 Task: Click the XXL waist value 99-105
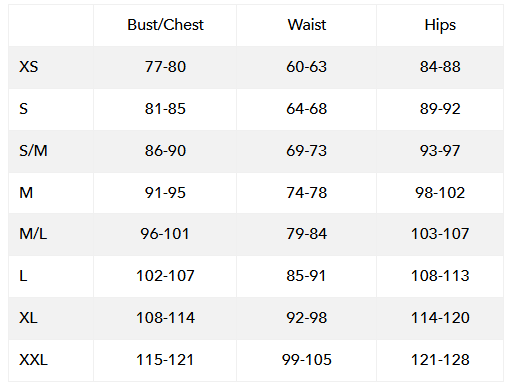tap(307, 360)
